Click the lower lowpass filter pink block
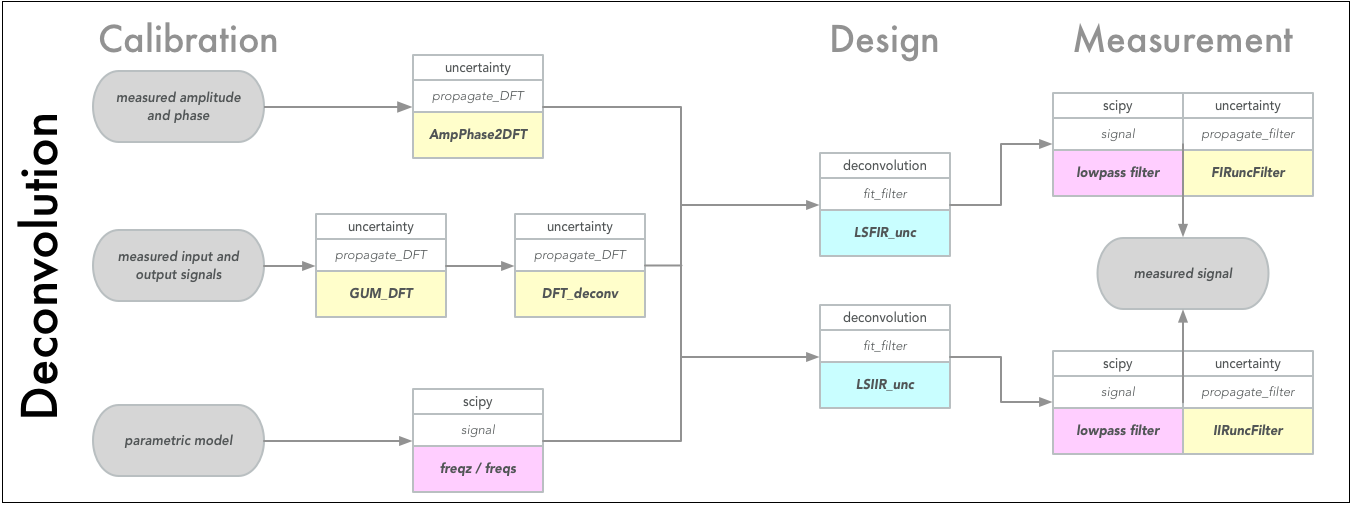 (x=1118, y=431)
